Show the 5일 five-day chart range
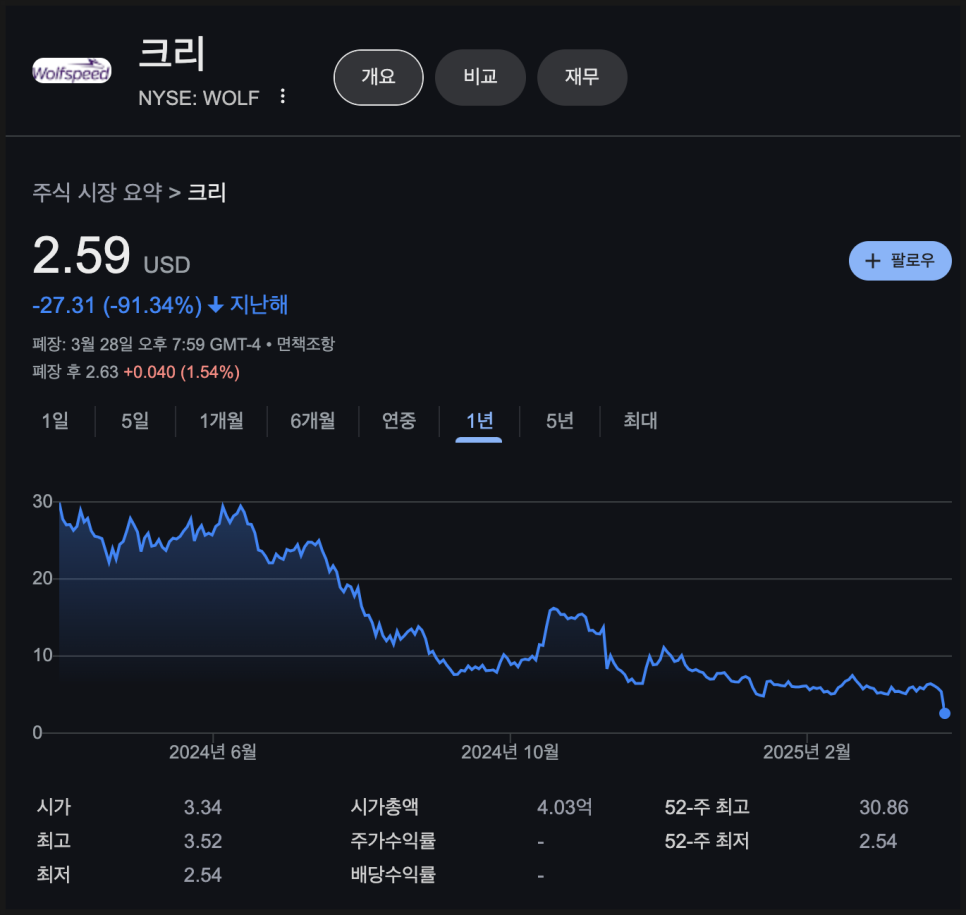The height and width of the screenshot is (915, 966). [135, 421]
